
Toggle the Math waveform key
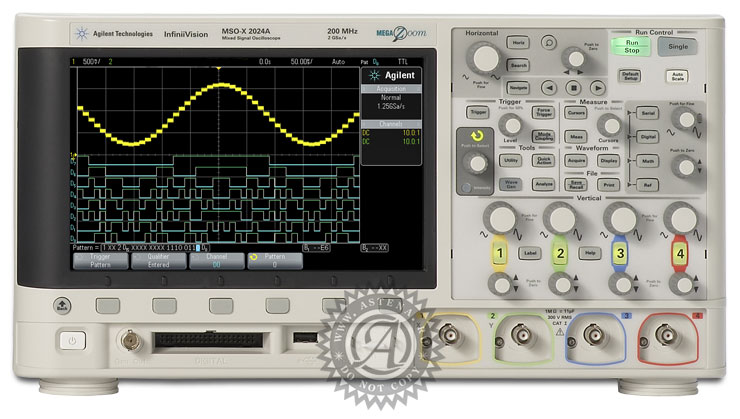pyautogui.click(x=648, y=161)
